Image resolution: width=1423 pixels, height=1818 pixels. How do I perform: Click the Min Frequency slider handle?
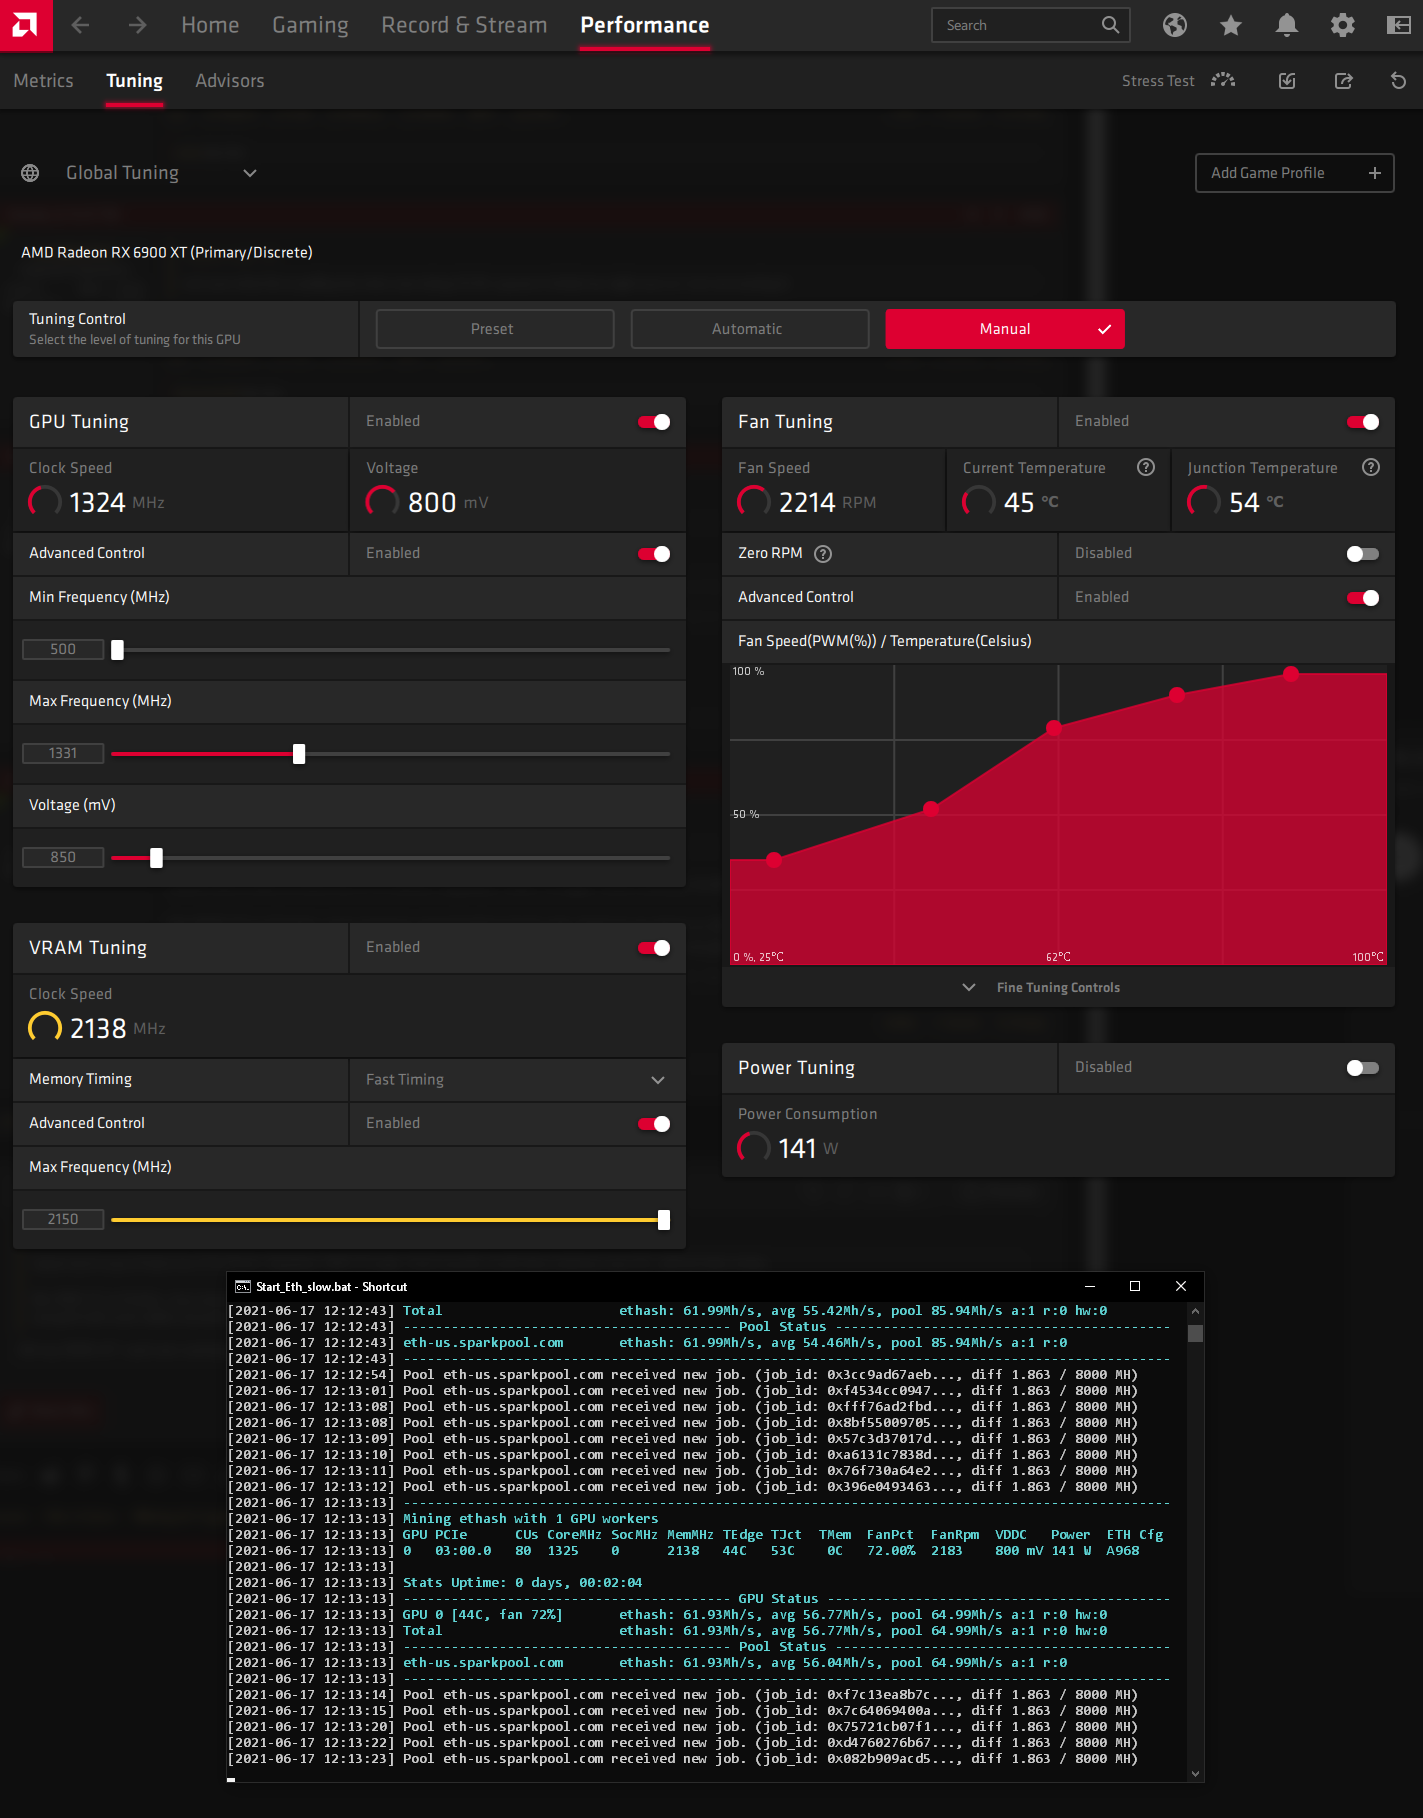(117, 650)
